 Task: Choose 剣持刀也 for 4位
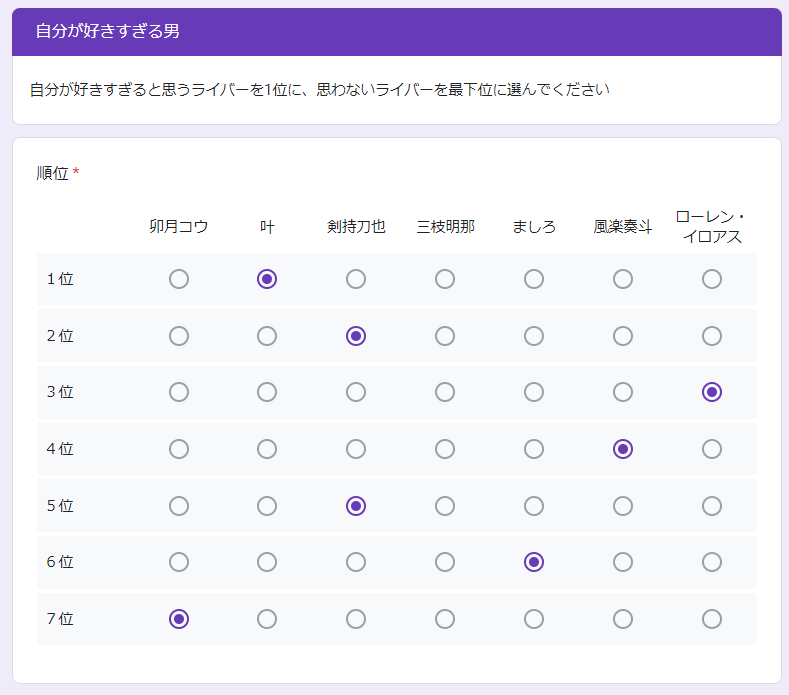pyautogui.click(x=356, y=449)
